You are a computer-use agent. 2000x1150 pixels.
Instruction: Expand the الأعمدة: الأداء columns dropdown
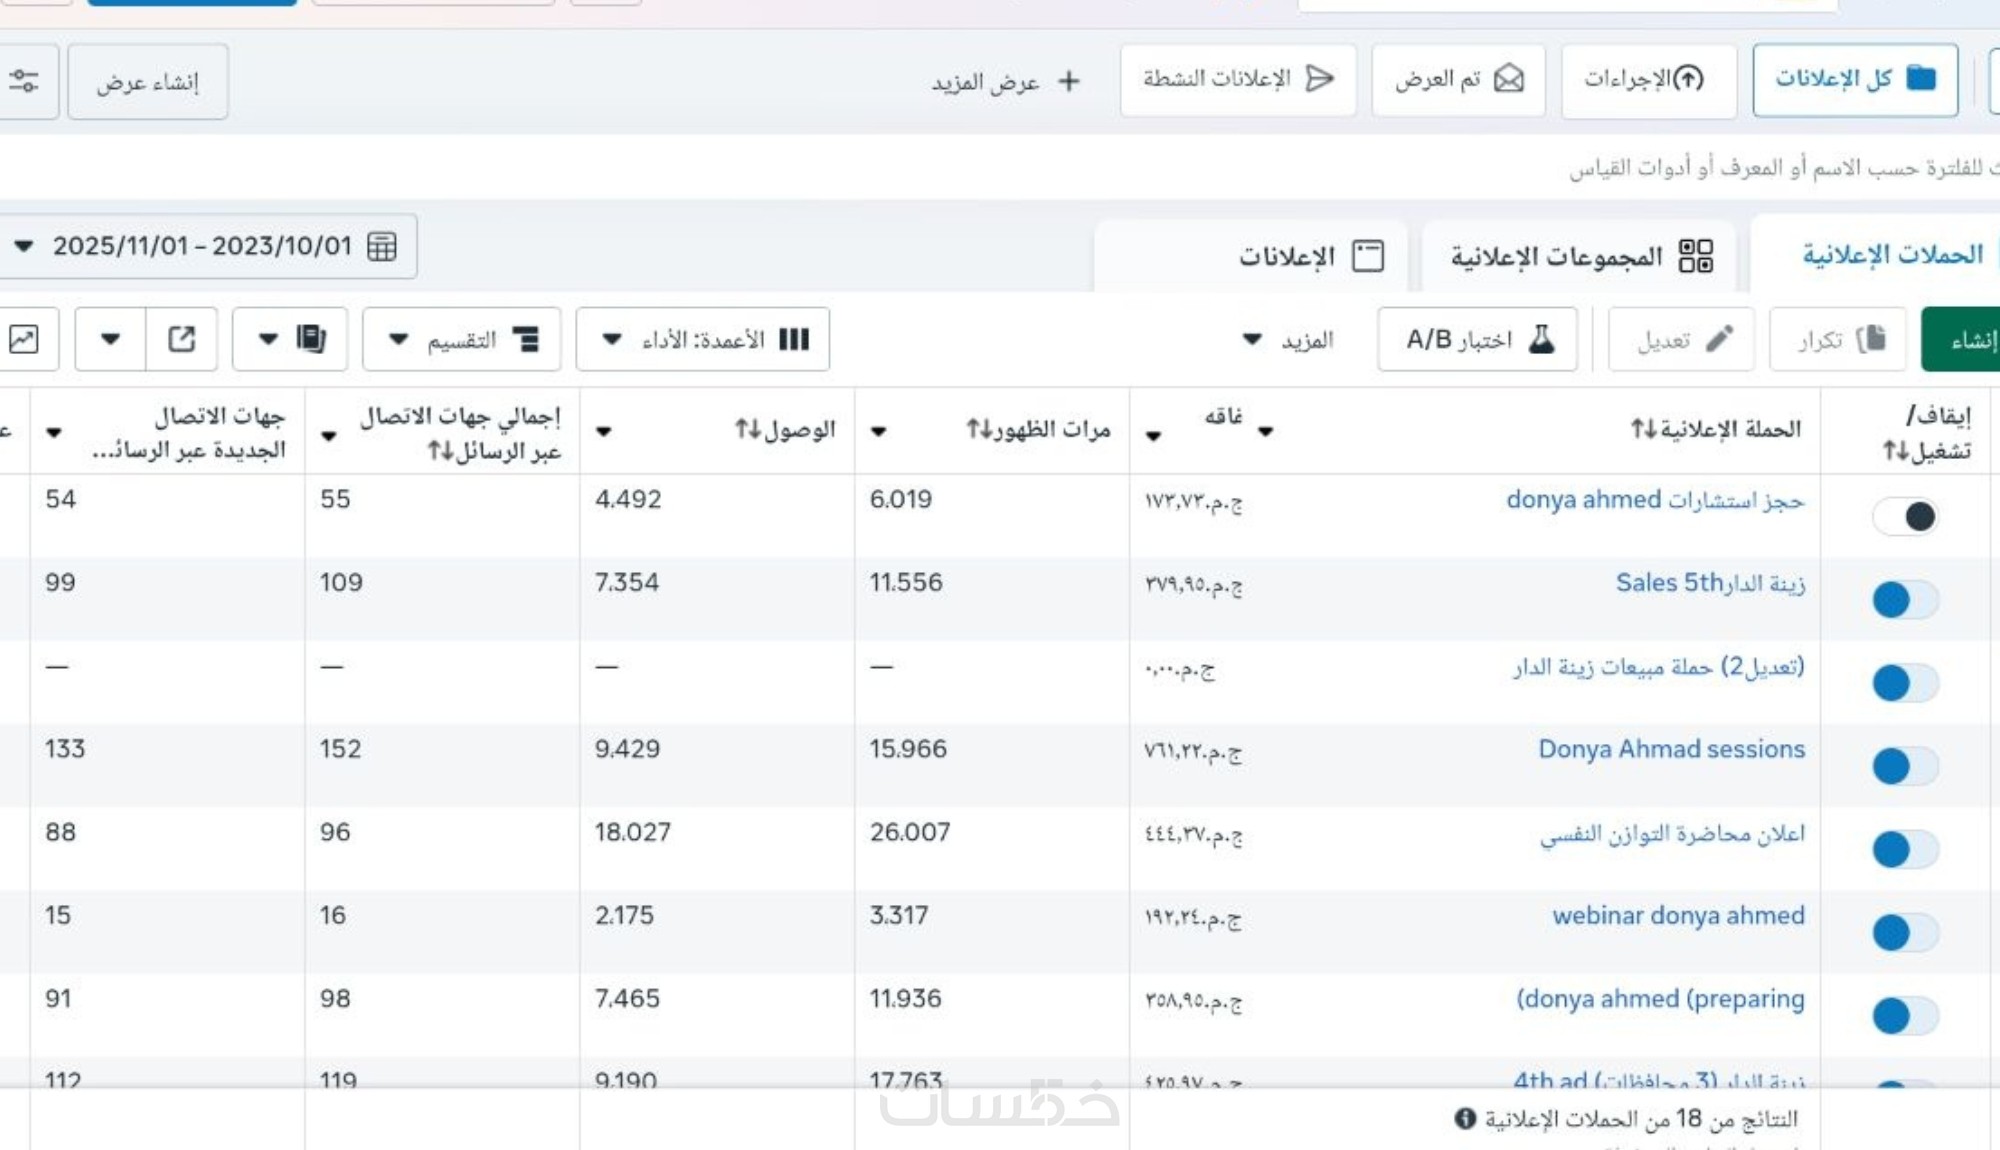703,340
